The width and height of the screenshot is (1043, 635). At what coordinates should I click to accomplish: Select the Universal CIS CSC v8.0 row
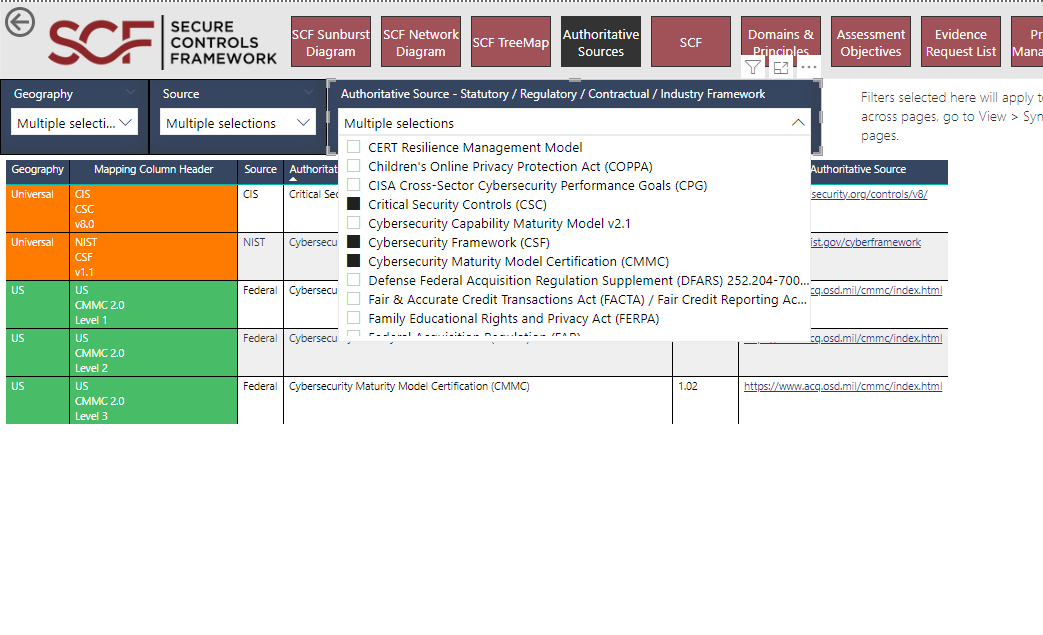[x=121, y=208]
